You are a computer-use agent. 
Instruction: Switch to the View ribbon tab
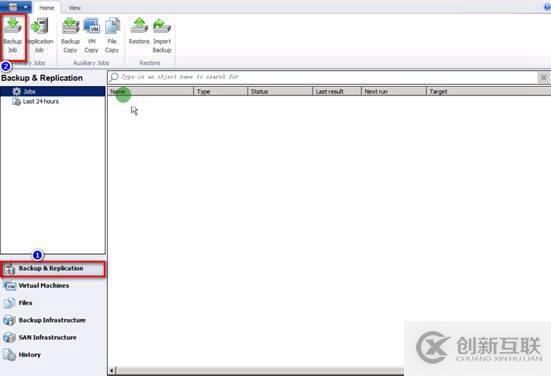point(74,7)
